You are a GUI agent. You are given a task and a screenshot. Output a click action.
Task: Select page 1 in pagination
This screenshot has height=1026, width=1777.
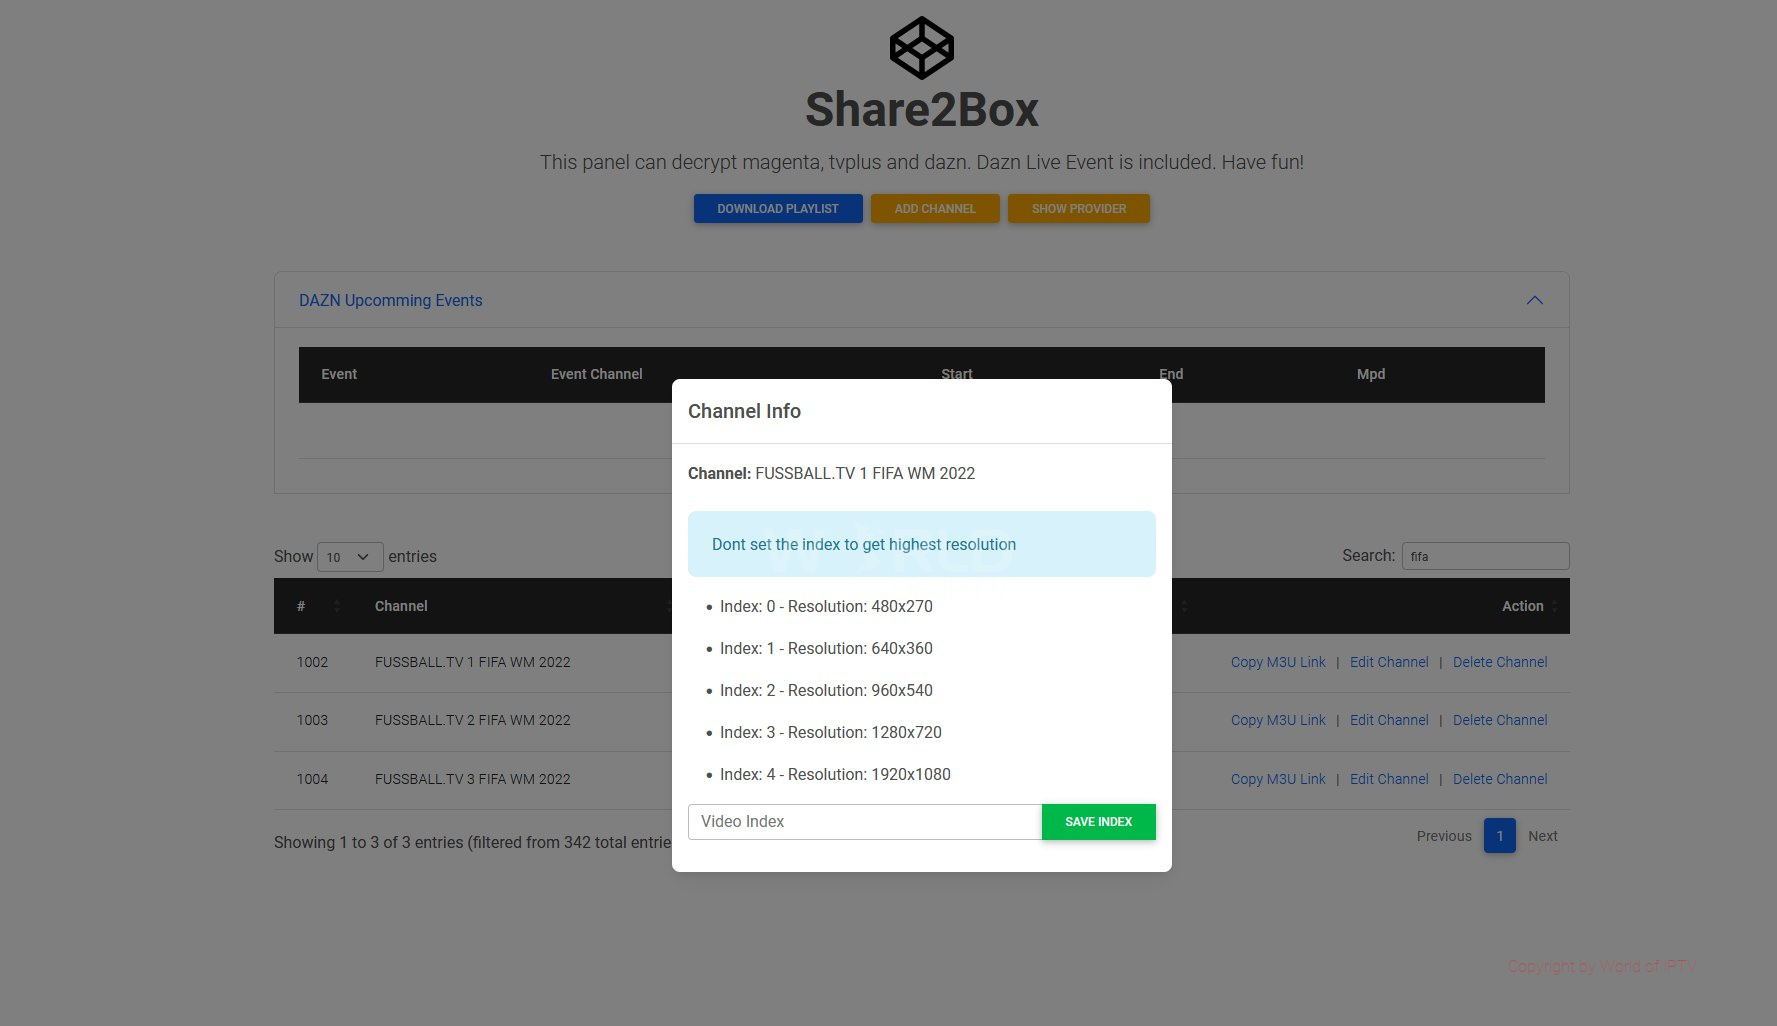click(x=1499, y=836)
